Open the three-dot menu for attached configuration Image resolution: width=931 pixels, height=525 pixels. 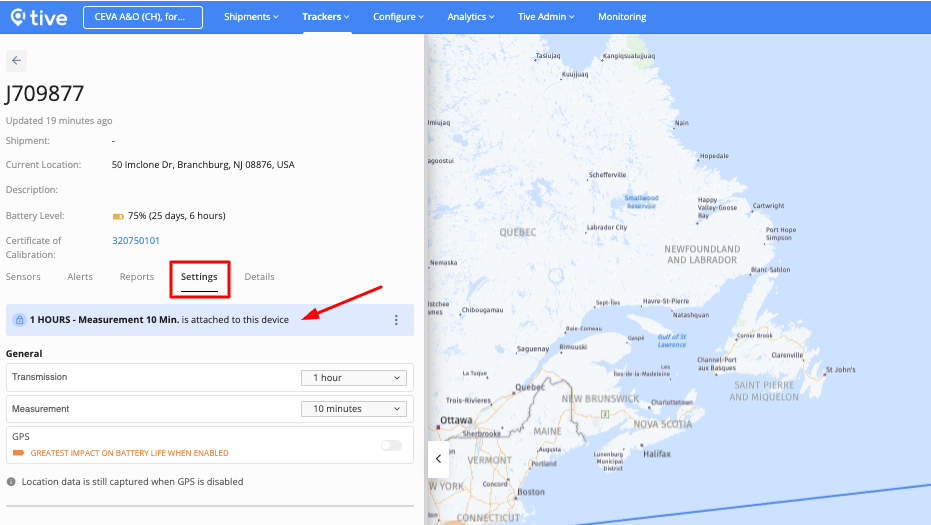(396, 320)
